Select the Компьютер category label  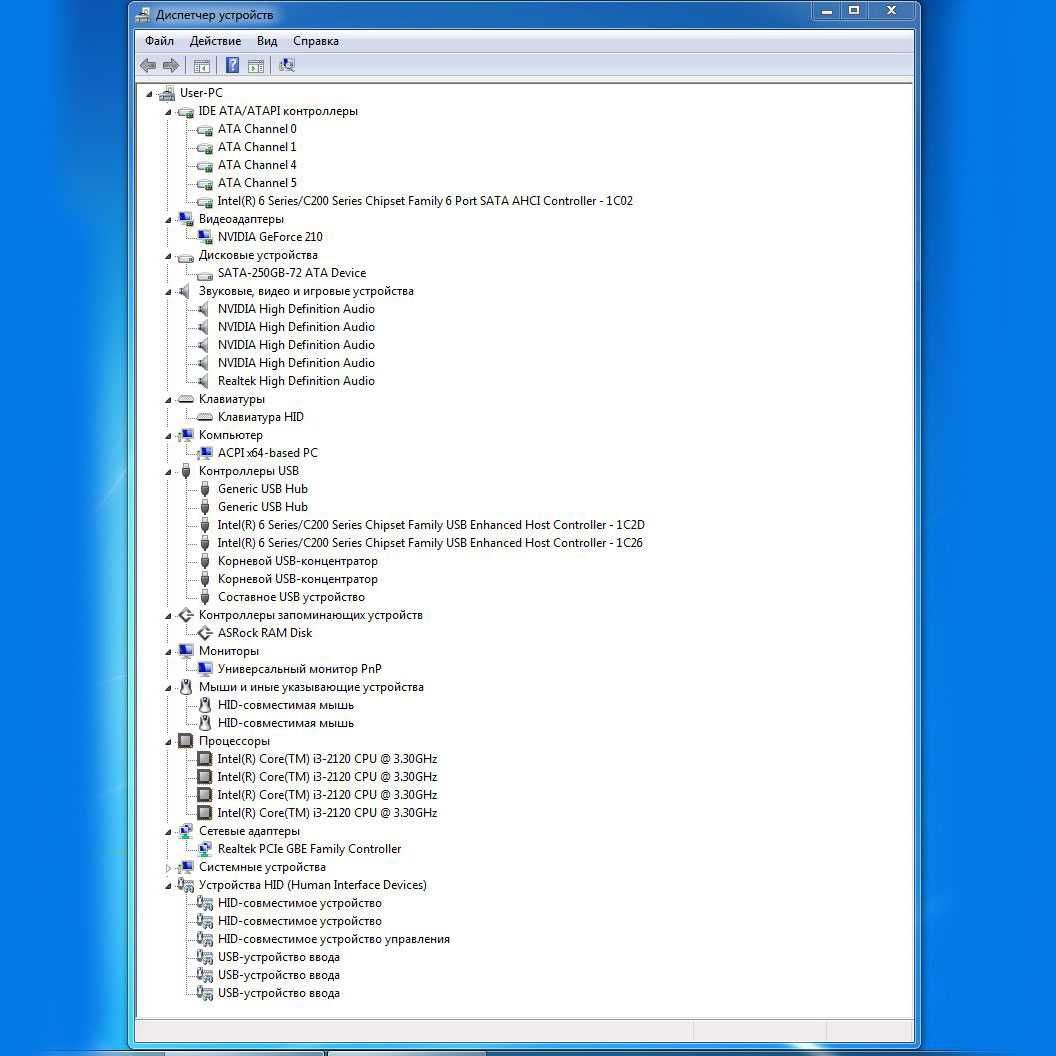(231, 435)
